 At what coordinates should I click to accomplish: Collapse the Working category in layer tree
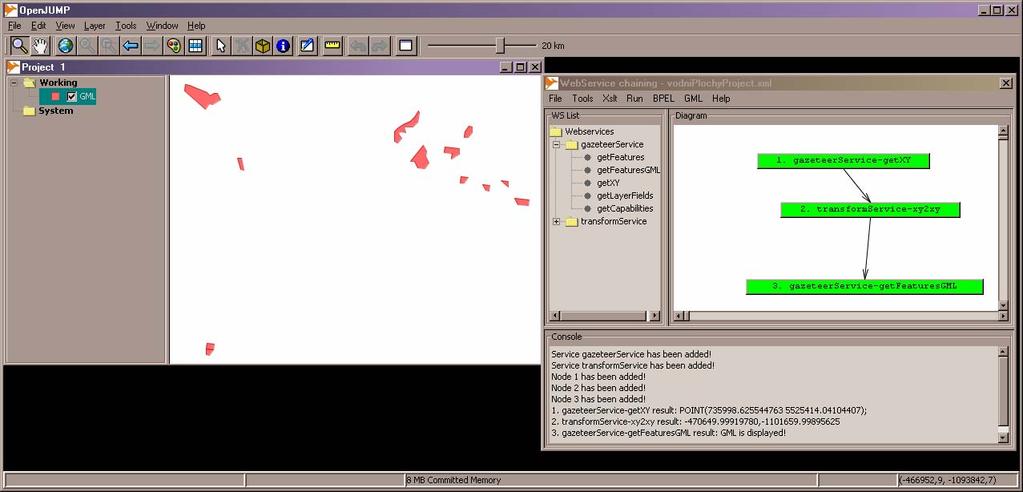(x=14, y=83)
